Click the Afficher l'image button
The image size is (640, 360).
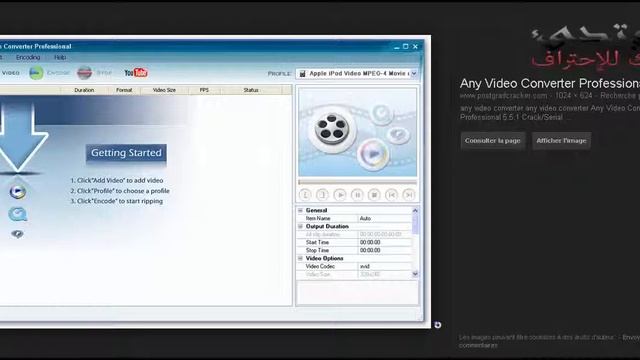point(561,141)
